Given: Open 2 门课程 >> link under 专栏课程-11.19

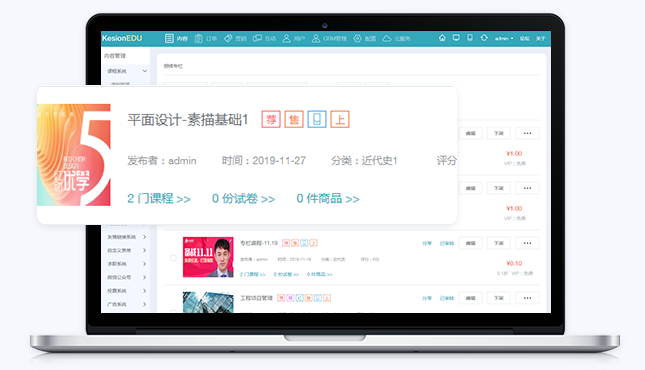Looking at the screenshot, I should click(x=253, y=274).
